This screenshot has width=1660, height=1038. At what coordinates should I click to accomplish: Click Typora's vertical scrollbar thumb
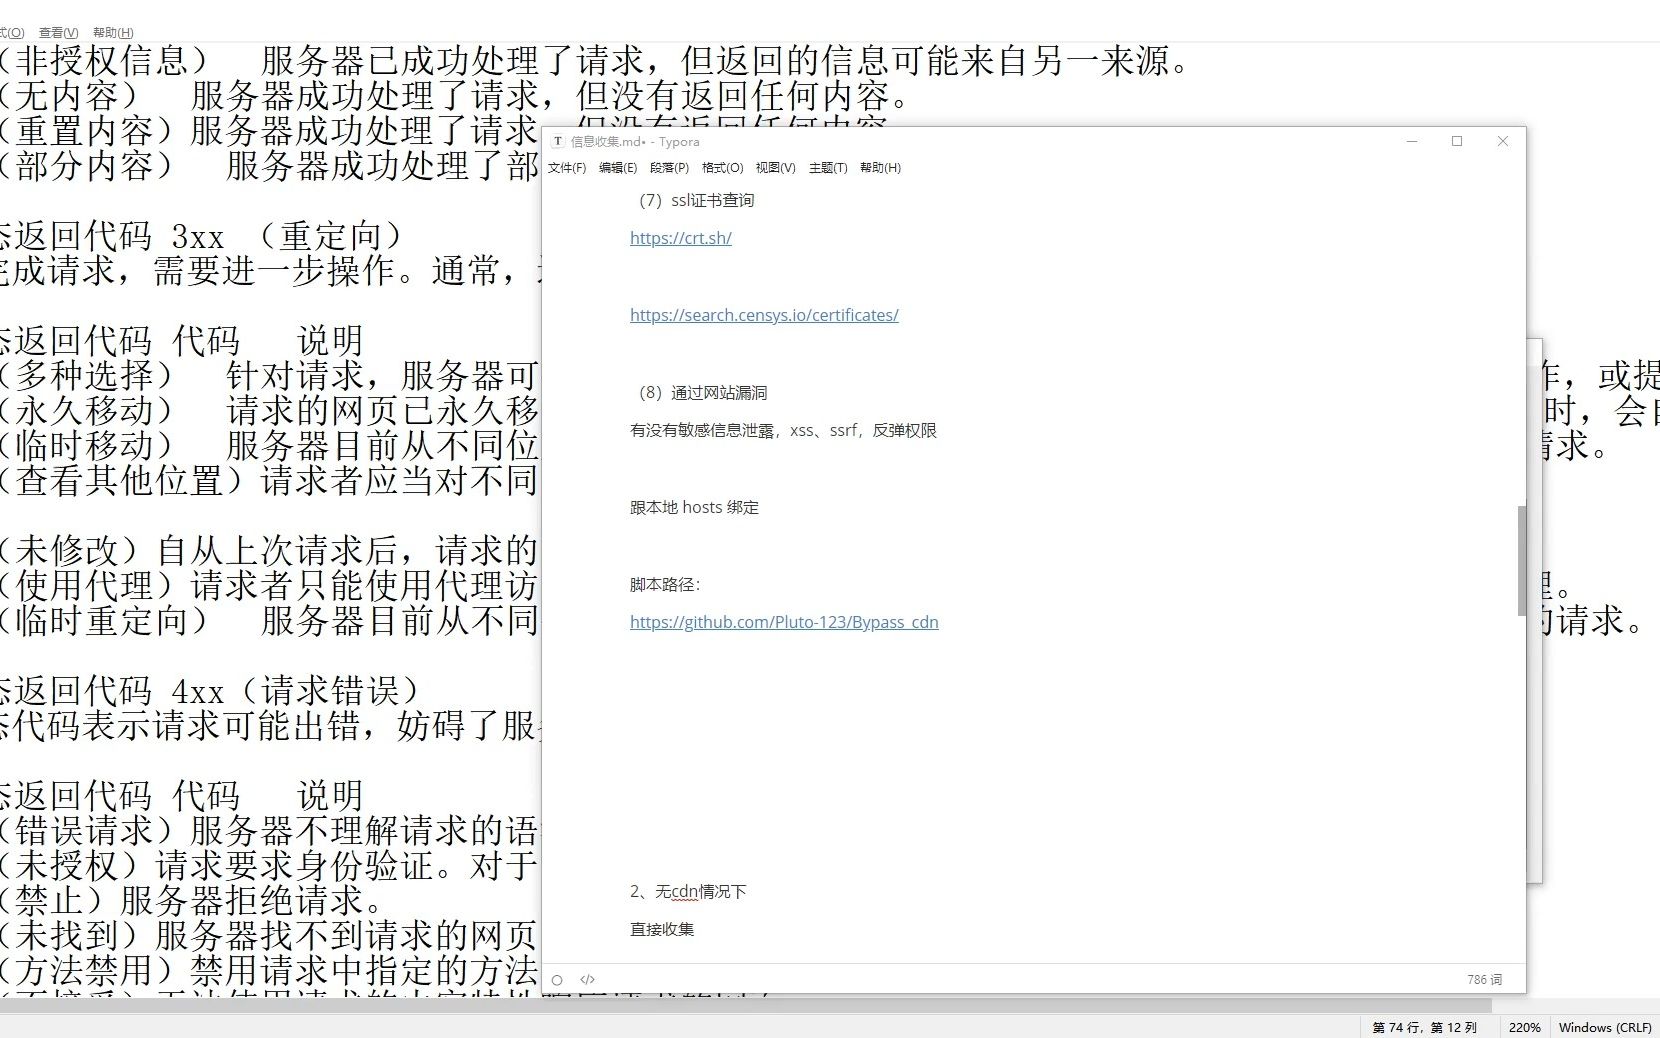pos(1522,560)
